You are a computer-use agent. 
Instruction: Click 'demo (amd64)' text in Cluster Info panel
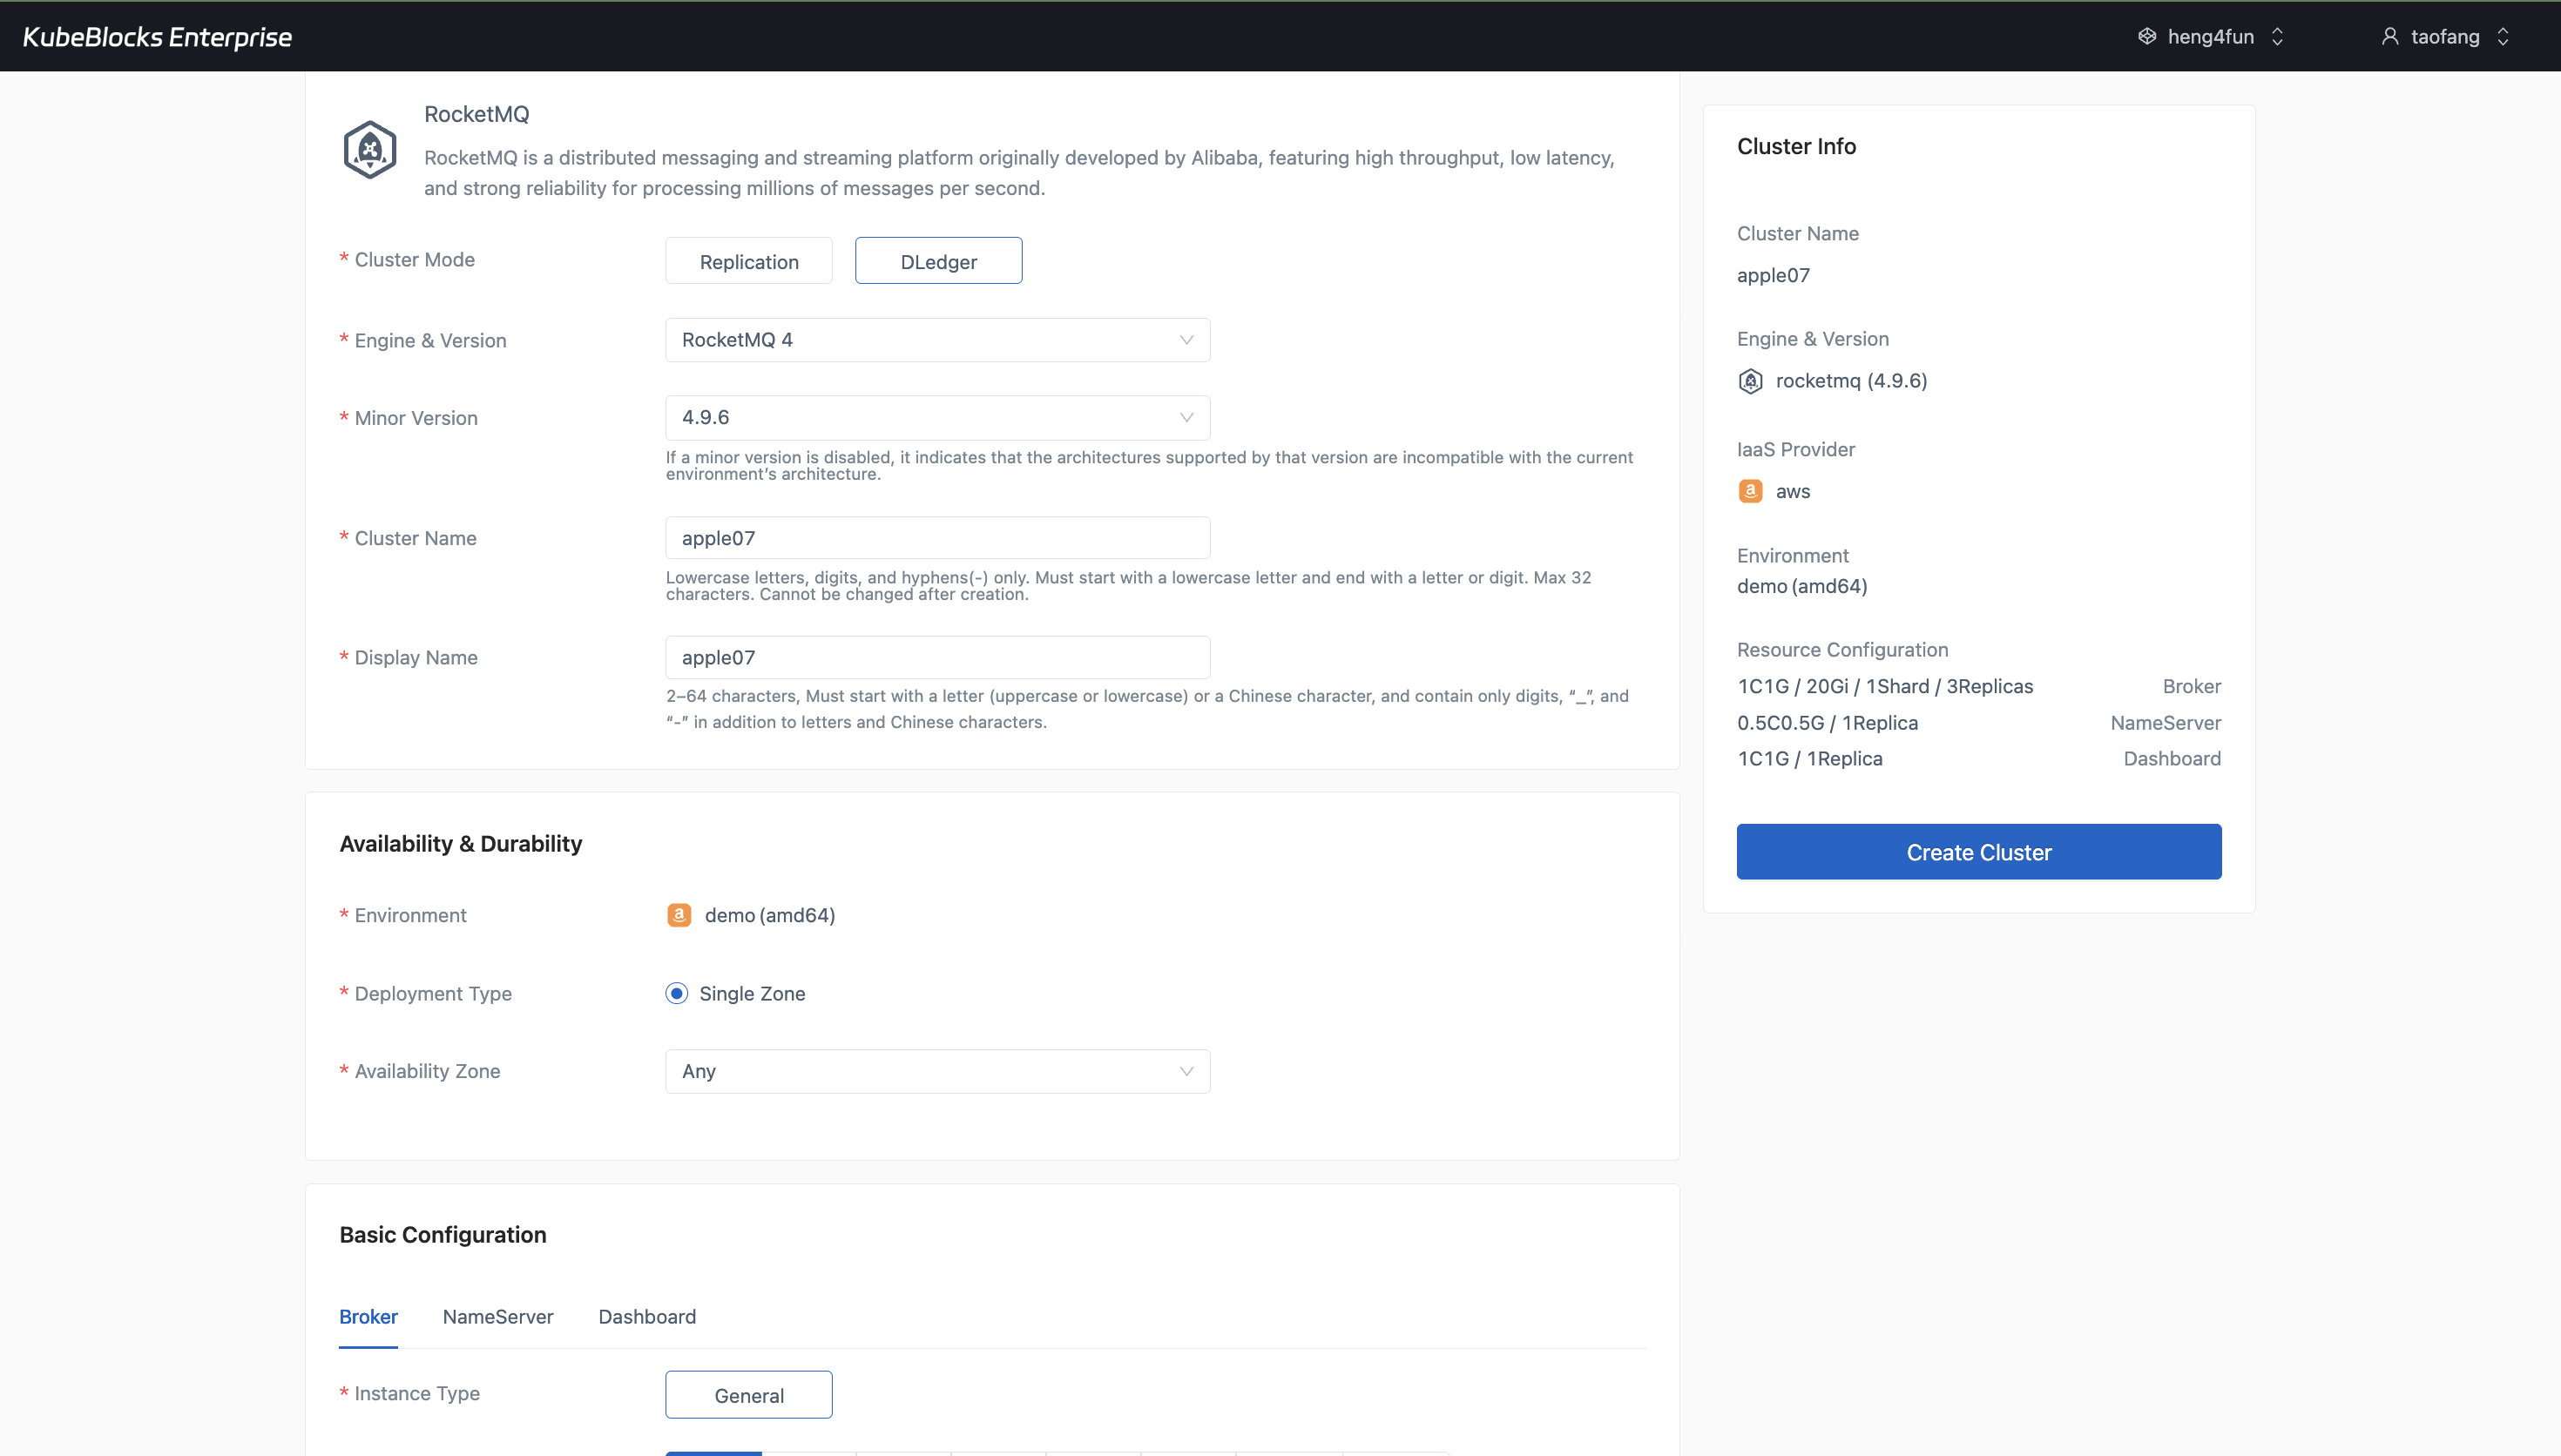(x=1802, y=586)
